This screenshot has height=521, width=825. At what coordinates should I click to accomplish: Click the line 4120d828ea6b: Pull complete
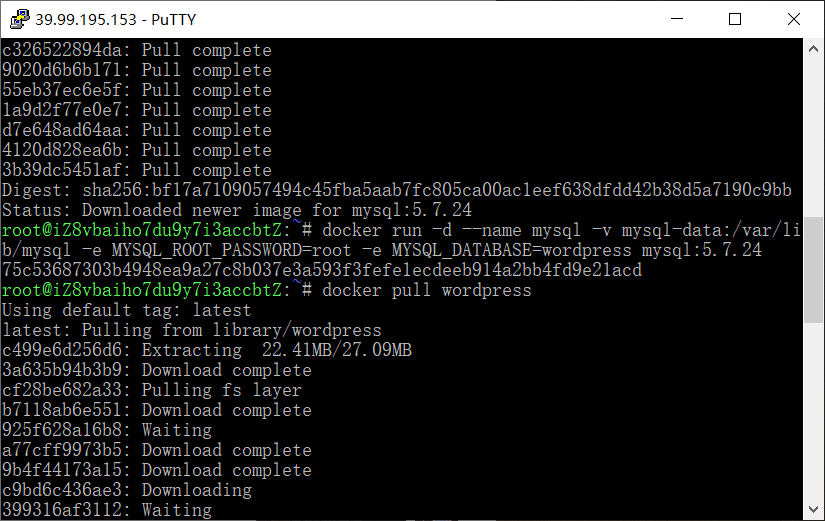[x=137, y=150]
